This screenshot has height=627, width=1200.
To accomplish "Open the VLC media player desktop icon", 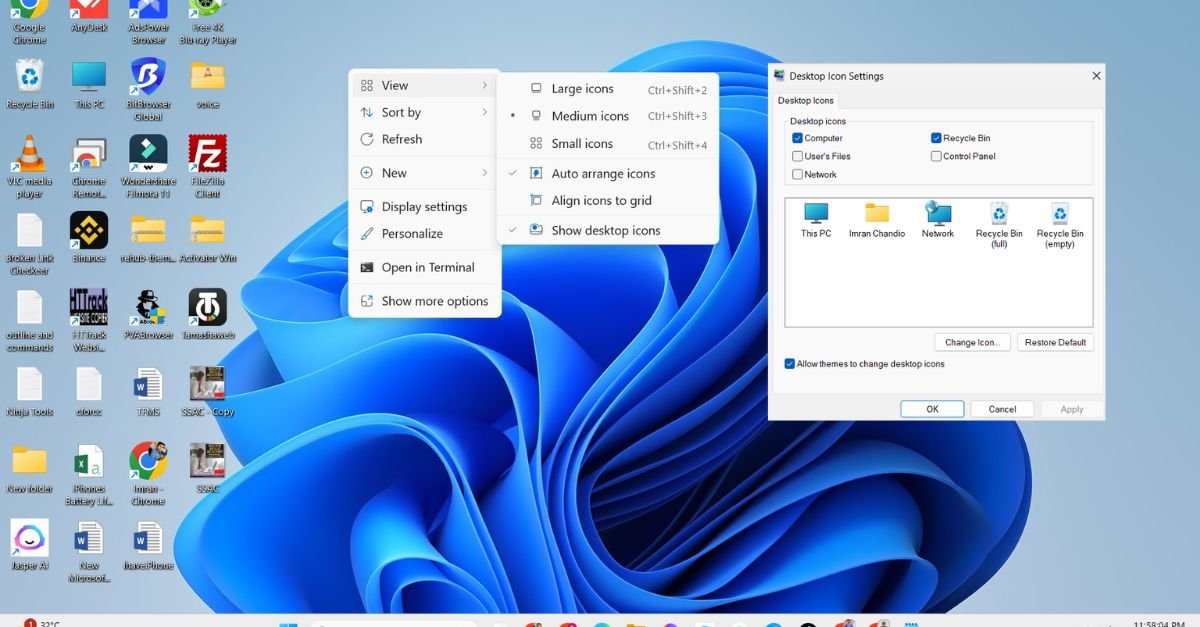I will click(x=29, y=156).
